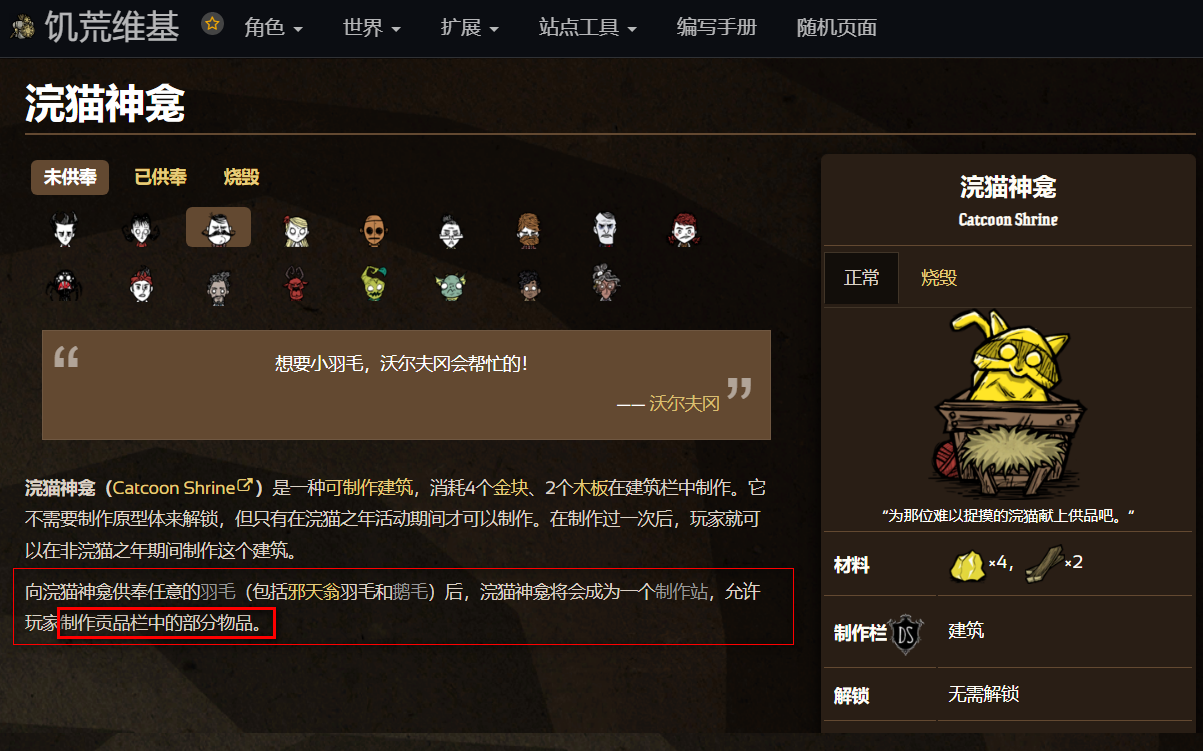Open the 随机页面 menu item
The height and width of the screenshot is (751, 1203).
837,27
